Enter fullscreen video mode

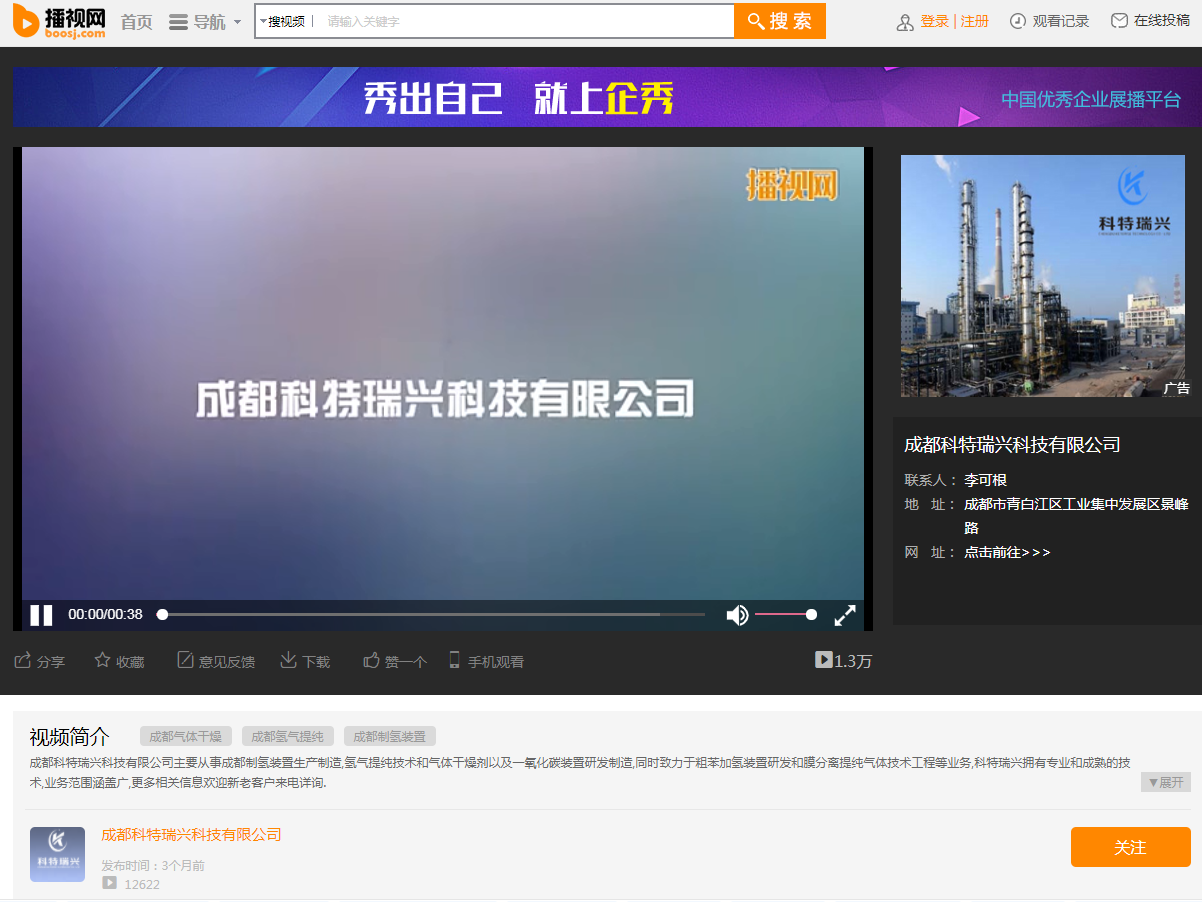845,615
